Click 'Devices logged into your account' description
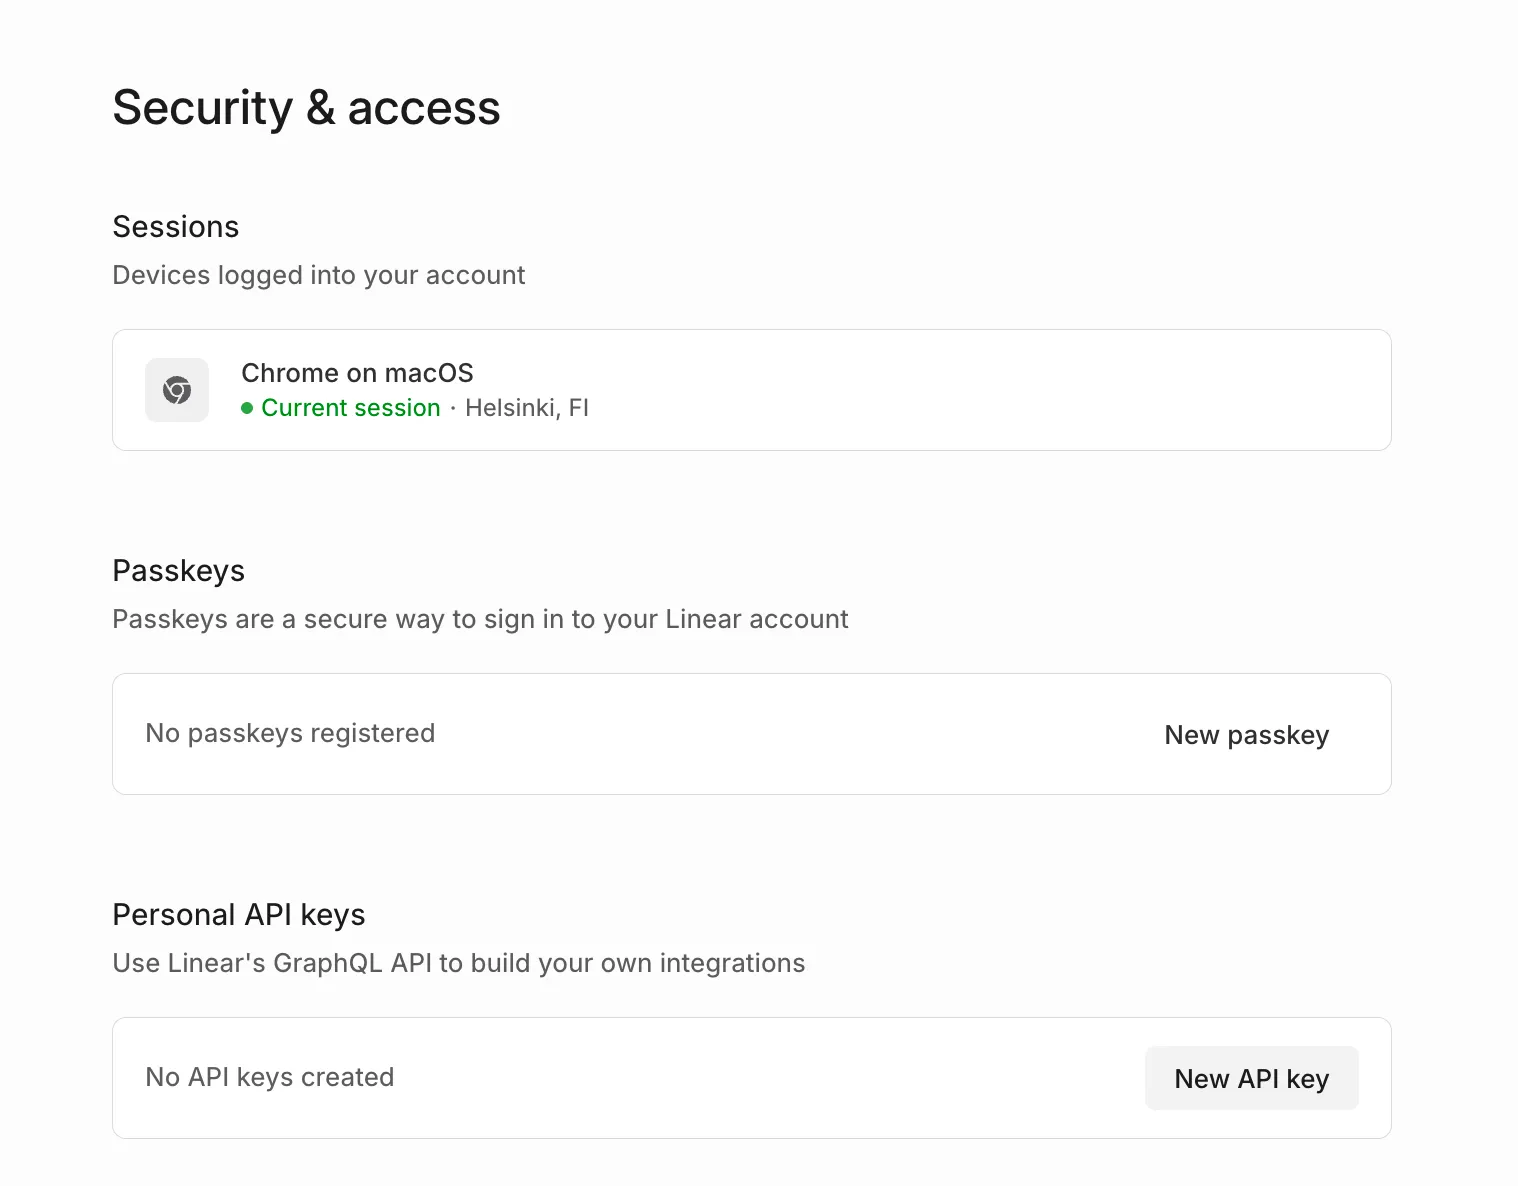The height and width of the screenshot is (1186, 1518). point(319,275)
